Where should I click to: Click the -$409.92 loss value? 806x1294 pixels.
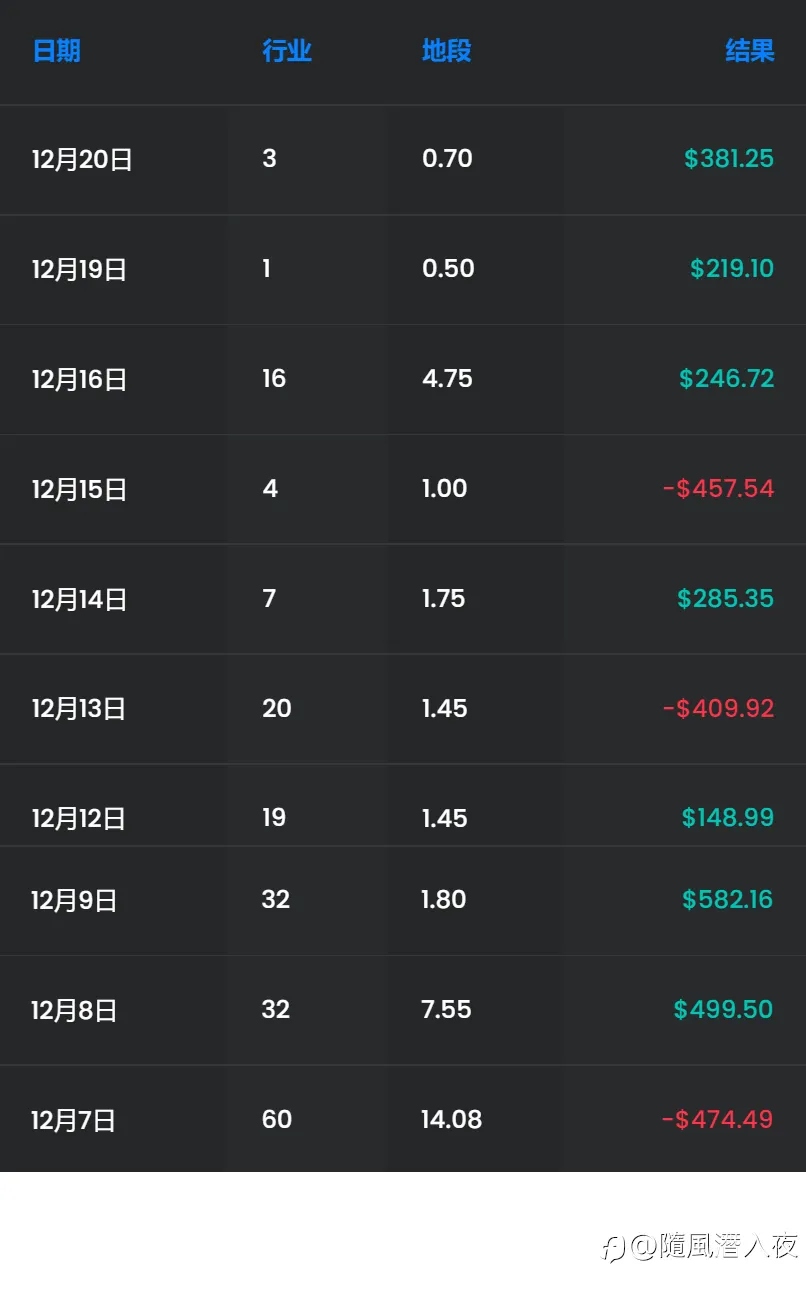click(718, 708)
